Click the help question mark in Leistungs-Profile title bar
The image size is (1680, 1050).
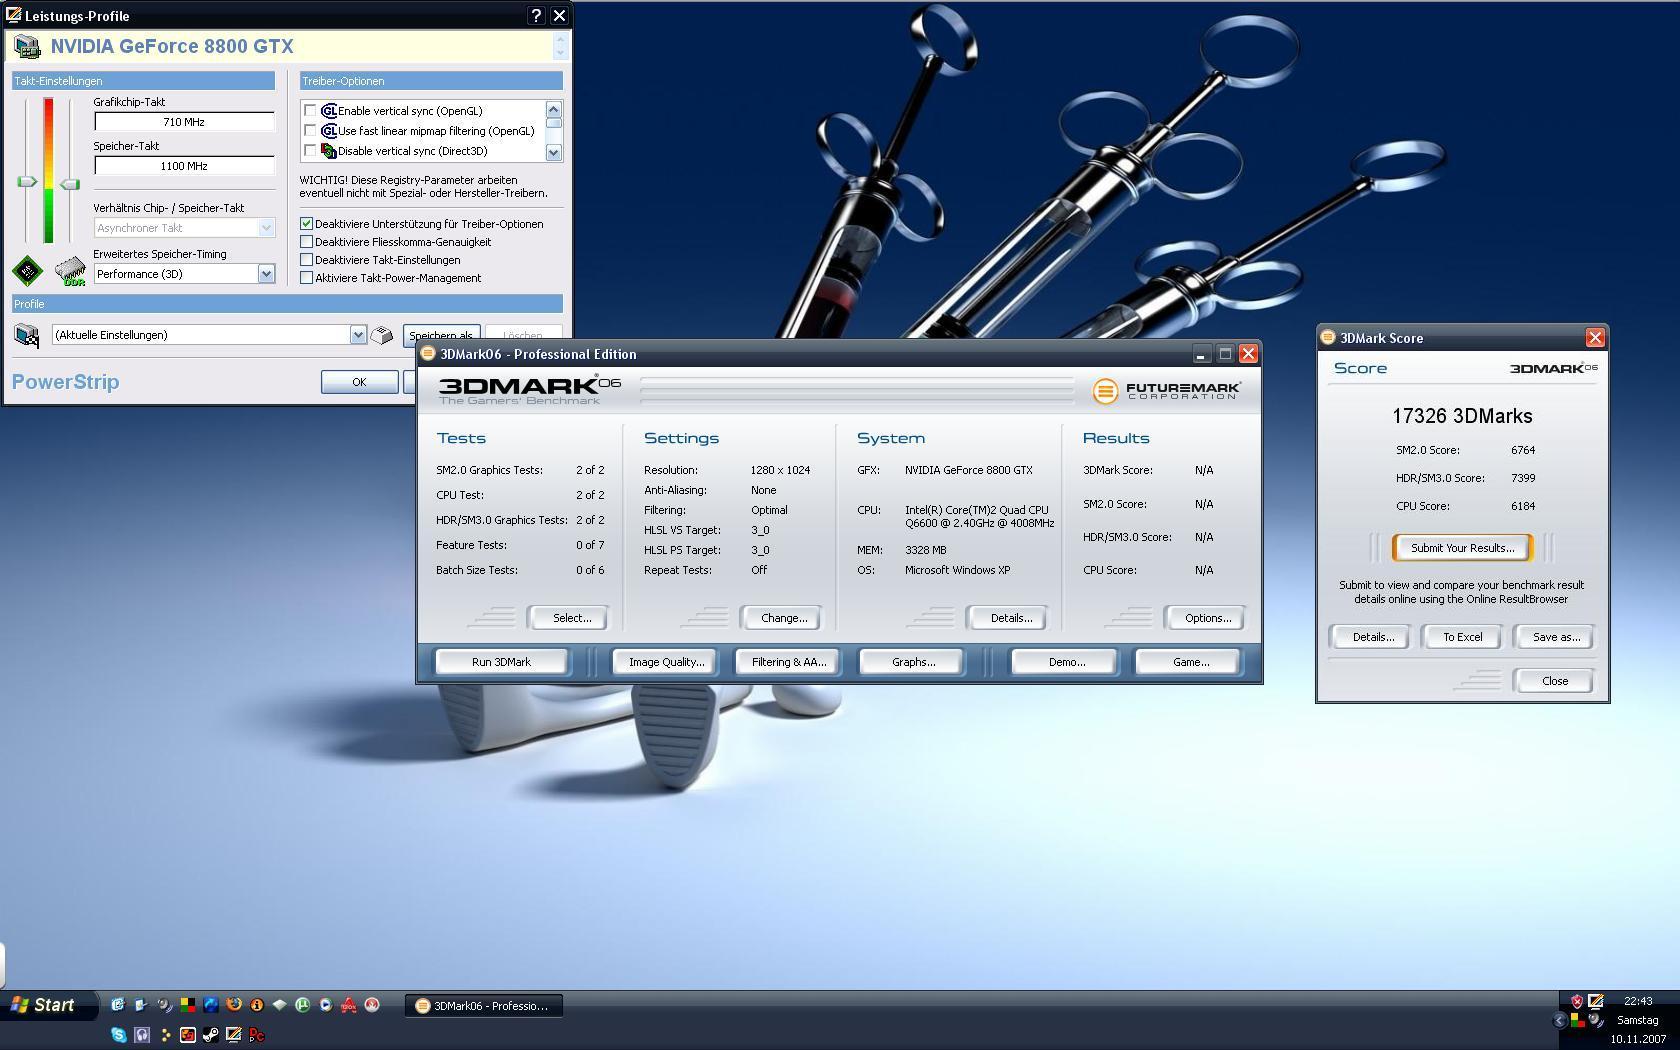point(536,16)
